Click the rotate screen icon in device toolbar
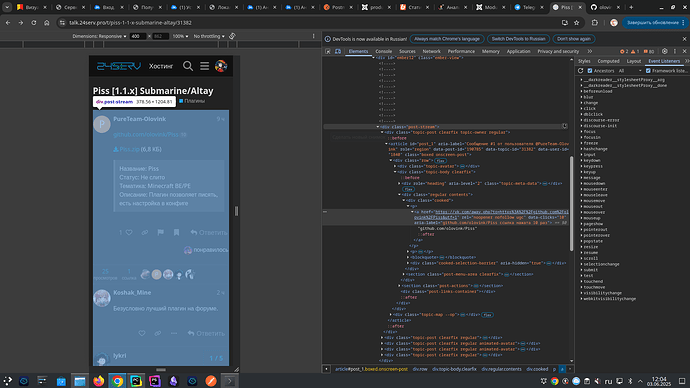This screenshot has height=388, width=690. pos(232,36)
